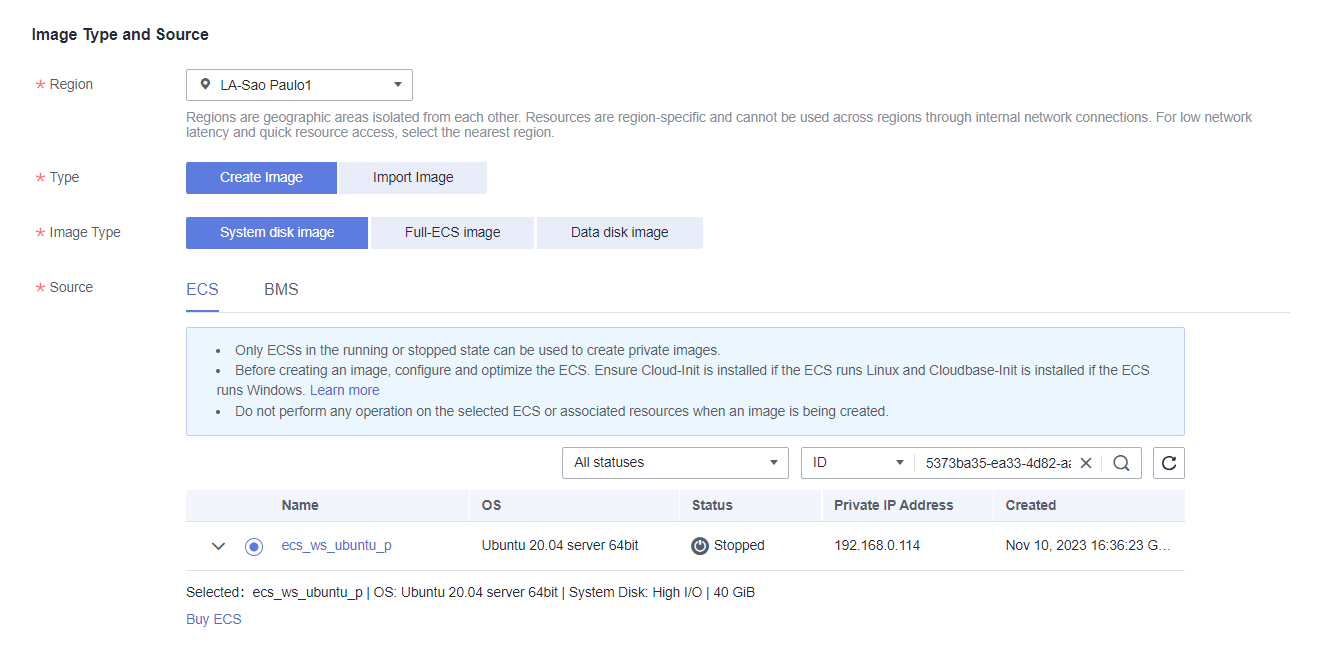
Task: Open the Region LA-Sao Paulo1 dropdown
Action: click(x=299, y=85)
